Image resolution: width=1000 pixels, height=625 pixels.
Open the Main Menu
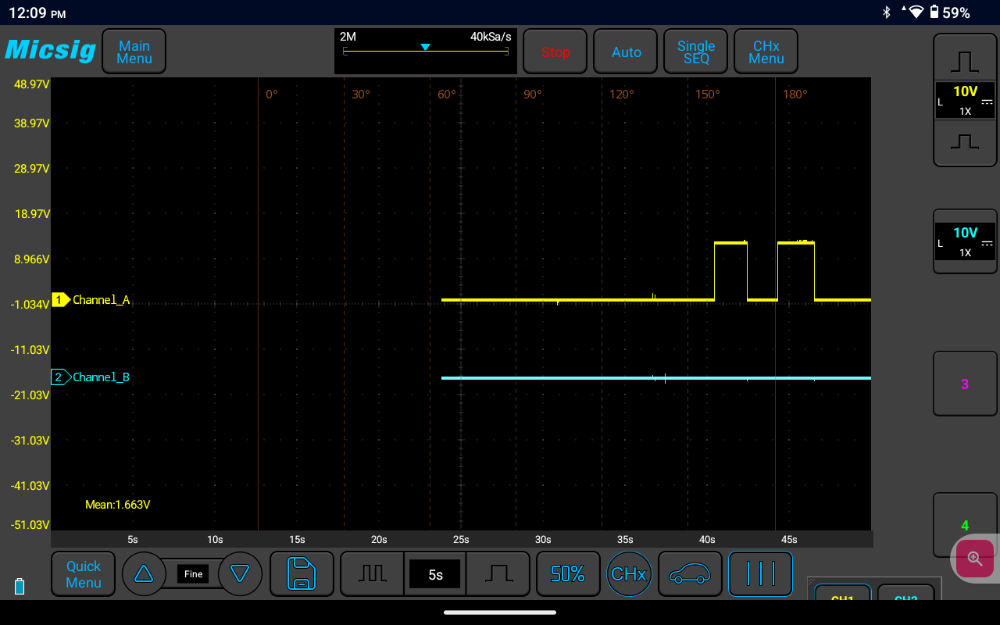click(x=134, y=52)
